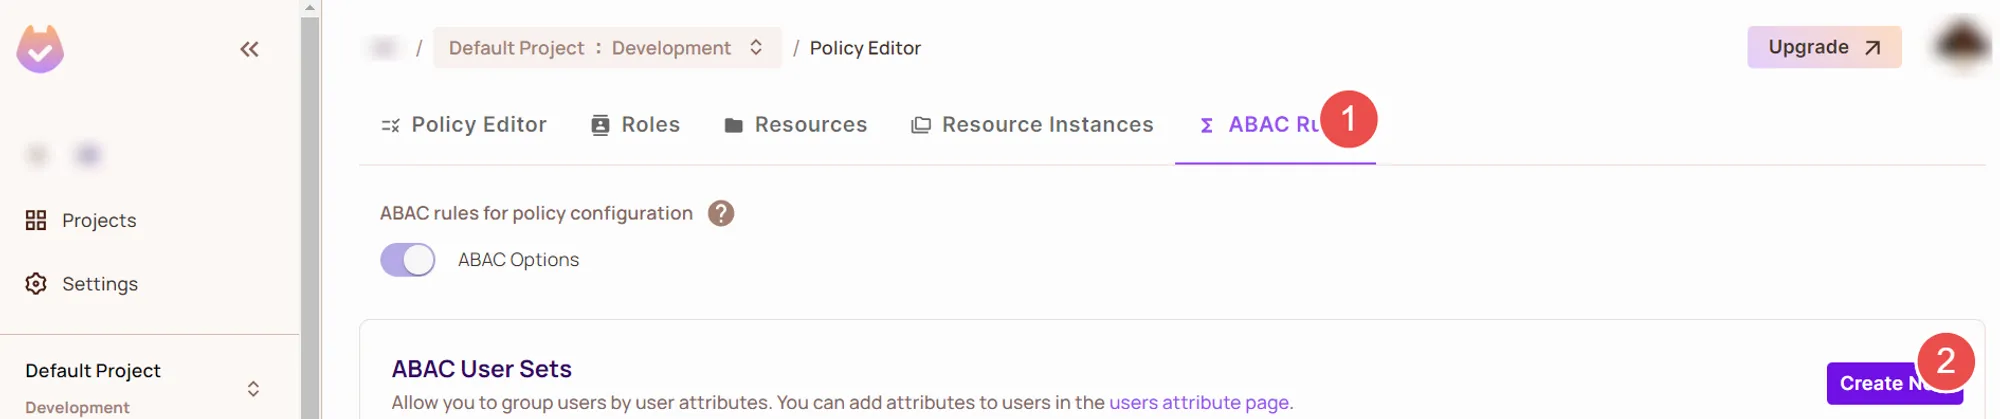Click the help question mark icon
This screenshot has width=2000, height=419.
721,213
